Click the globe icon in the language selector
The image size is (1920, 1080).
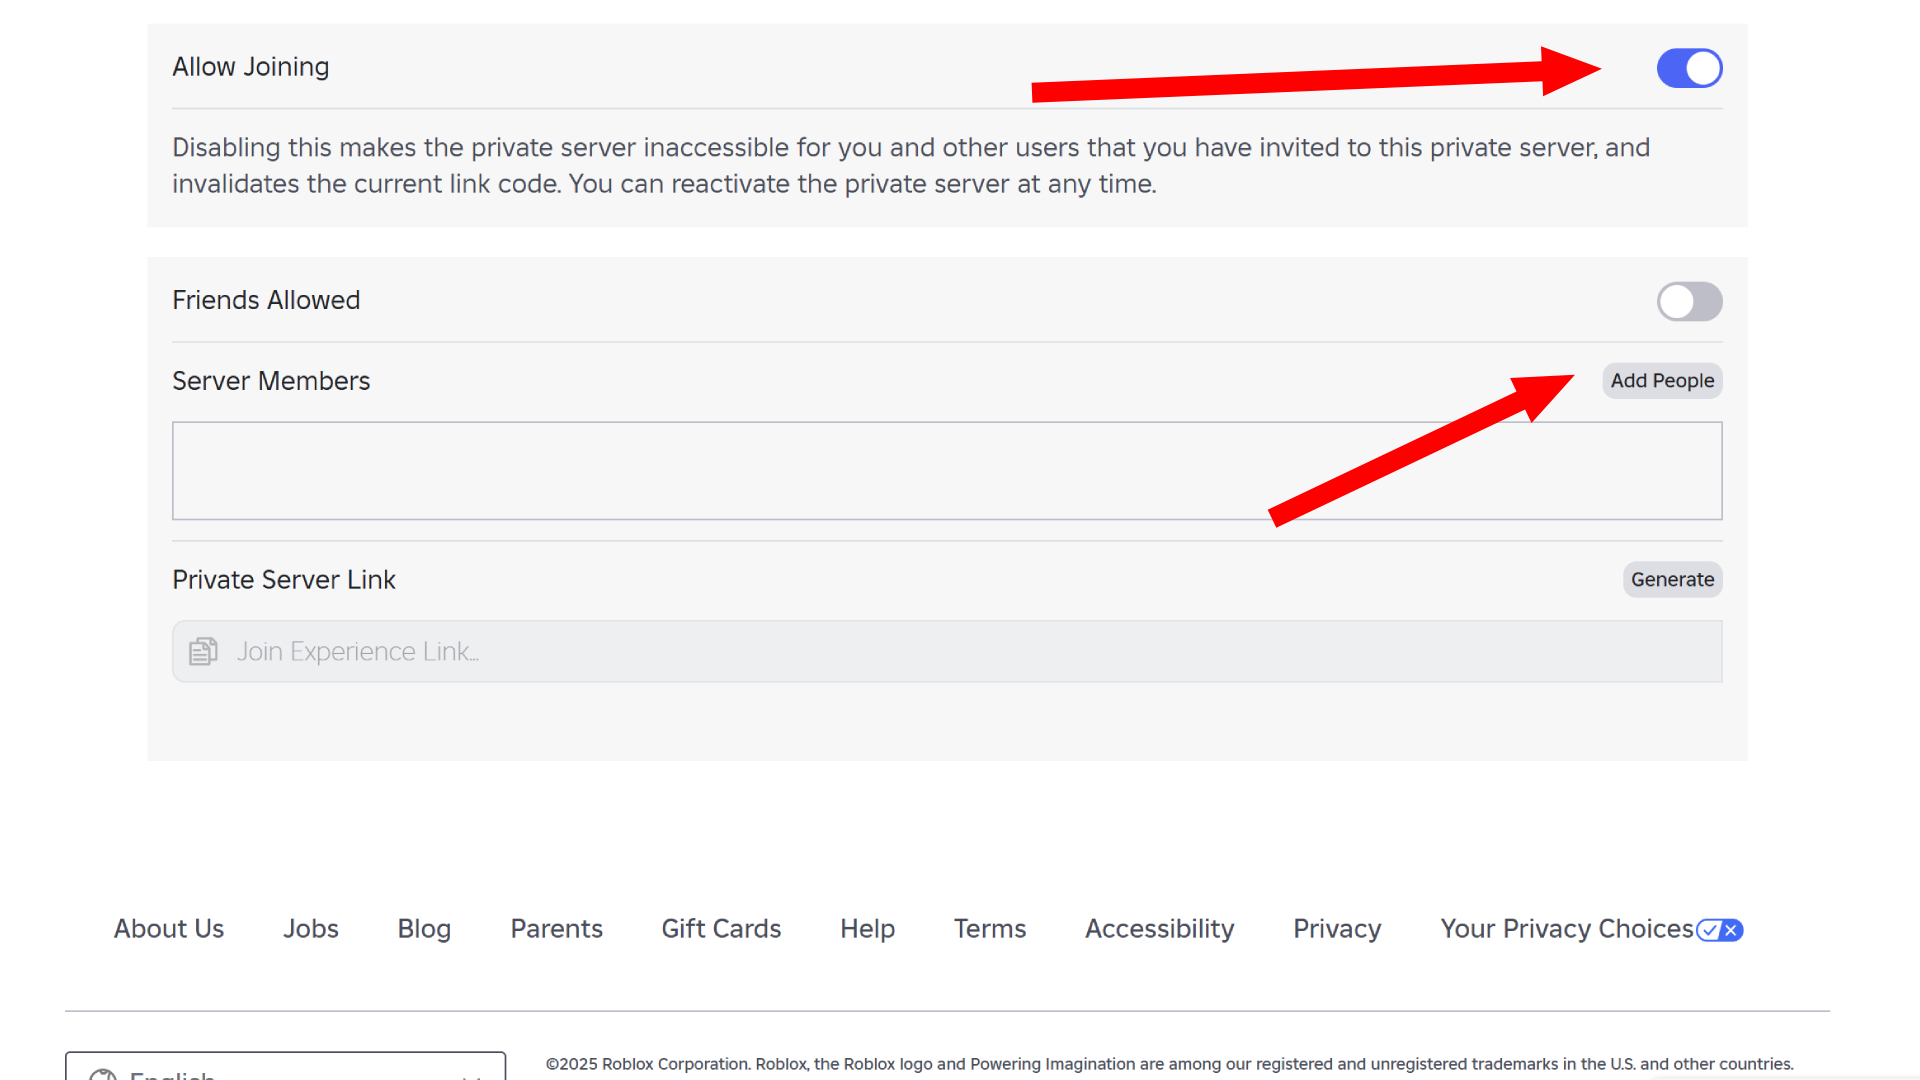pyautogui.click(x=103, y=1074)
